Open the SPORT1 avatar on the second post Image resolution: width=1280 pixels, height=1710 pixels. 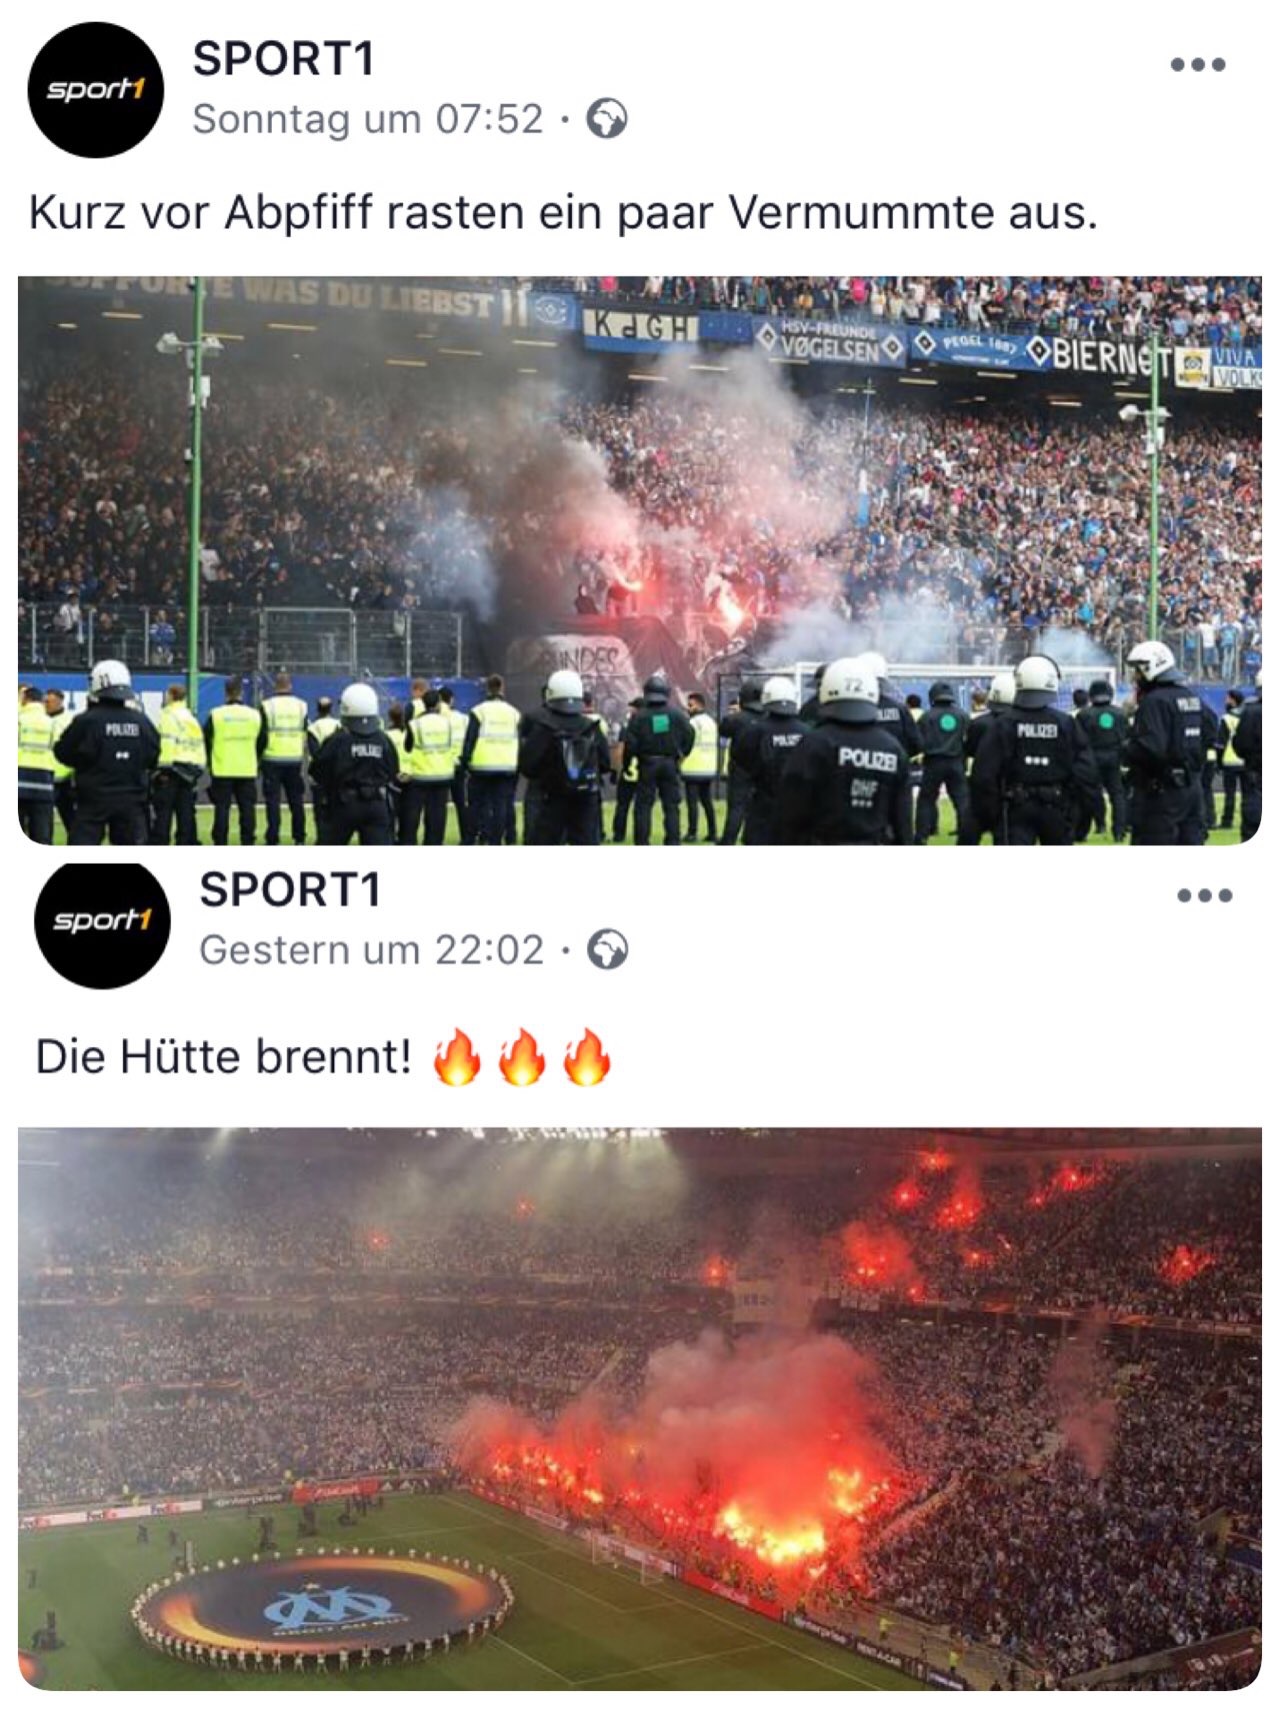pyautogui.click(x=102, y=921)
